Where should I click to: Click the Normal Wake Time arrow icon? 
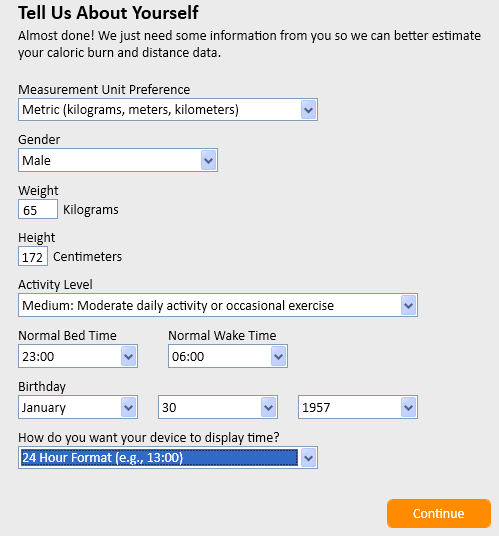pyautogui.click(x=279, y=357)
